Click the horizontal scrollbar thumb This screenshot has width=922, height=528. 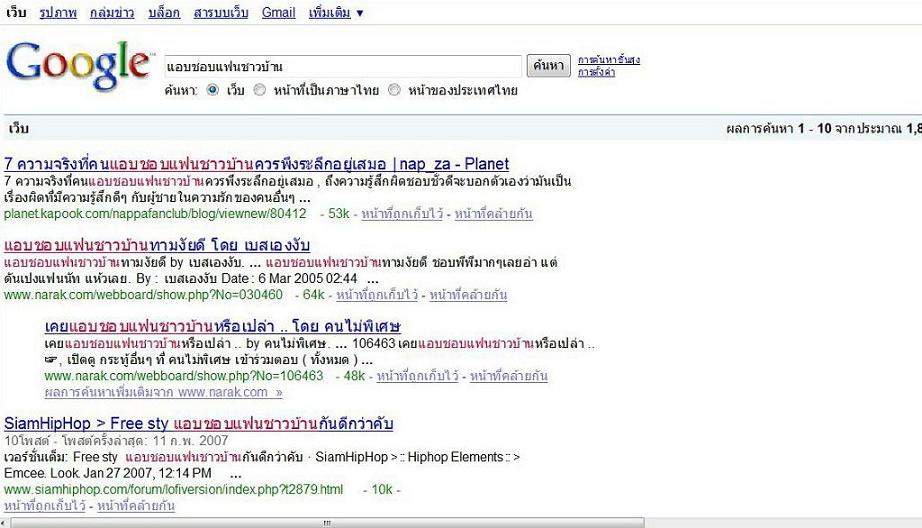(x=328, y=523)
